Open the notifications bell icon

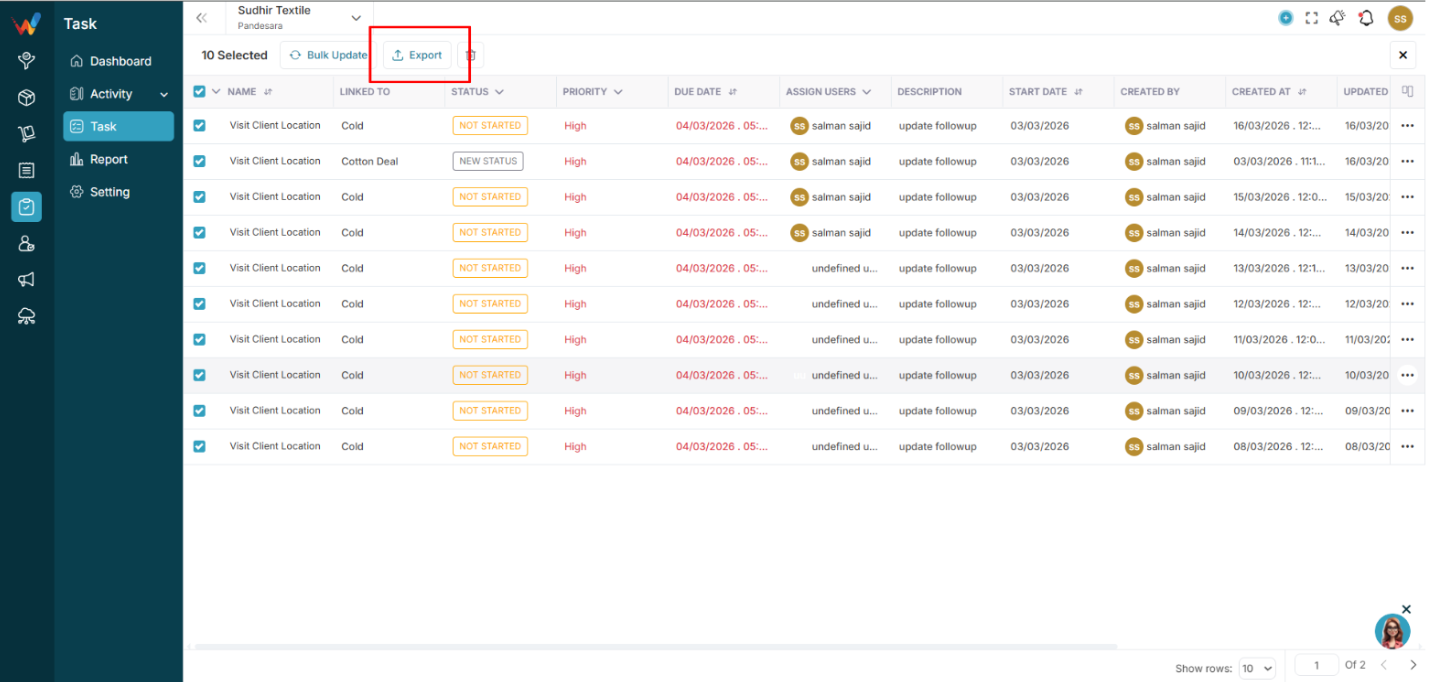coord(1366,18)
